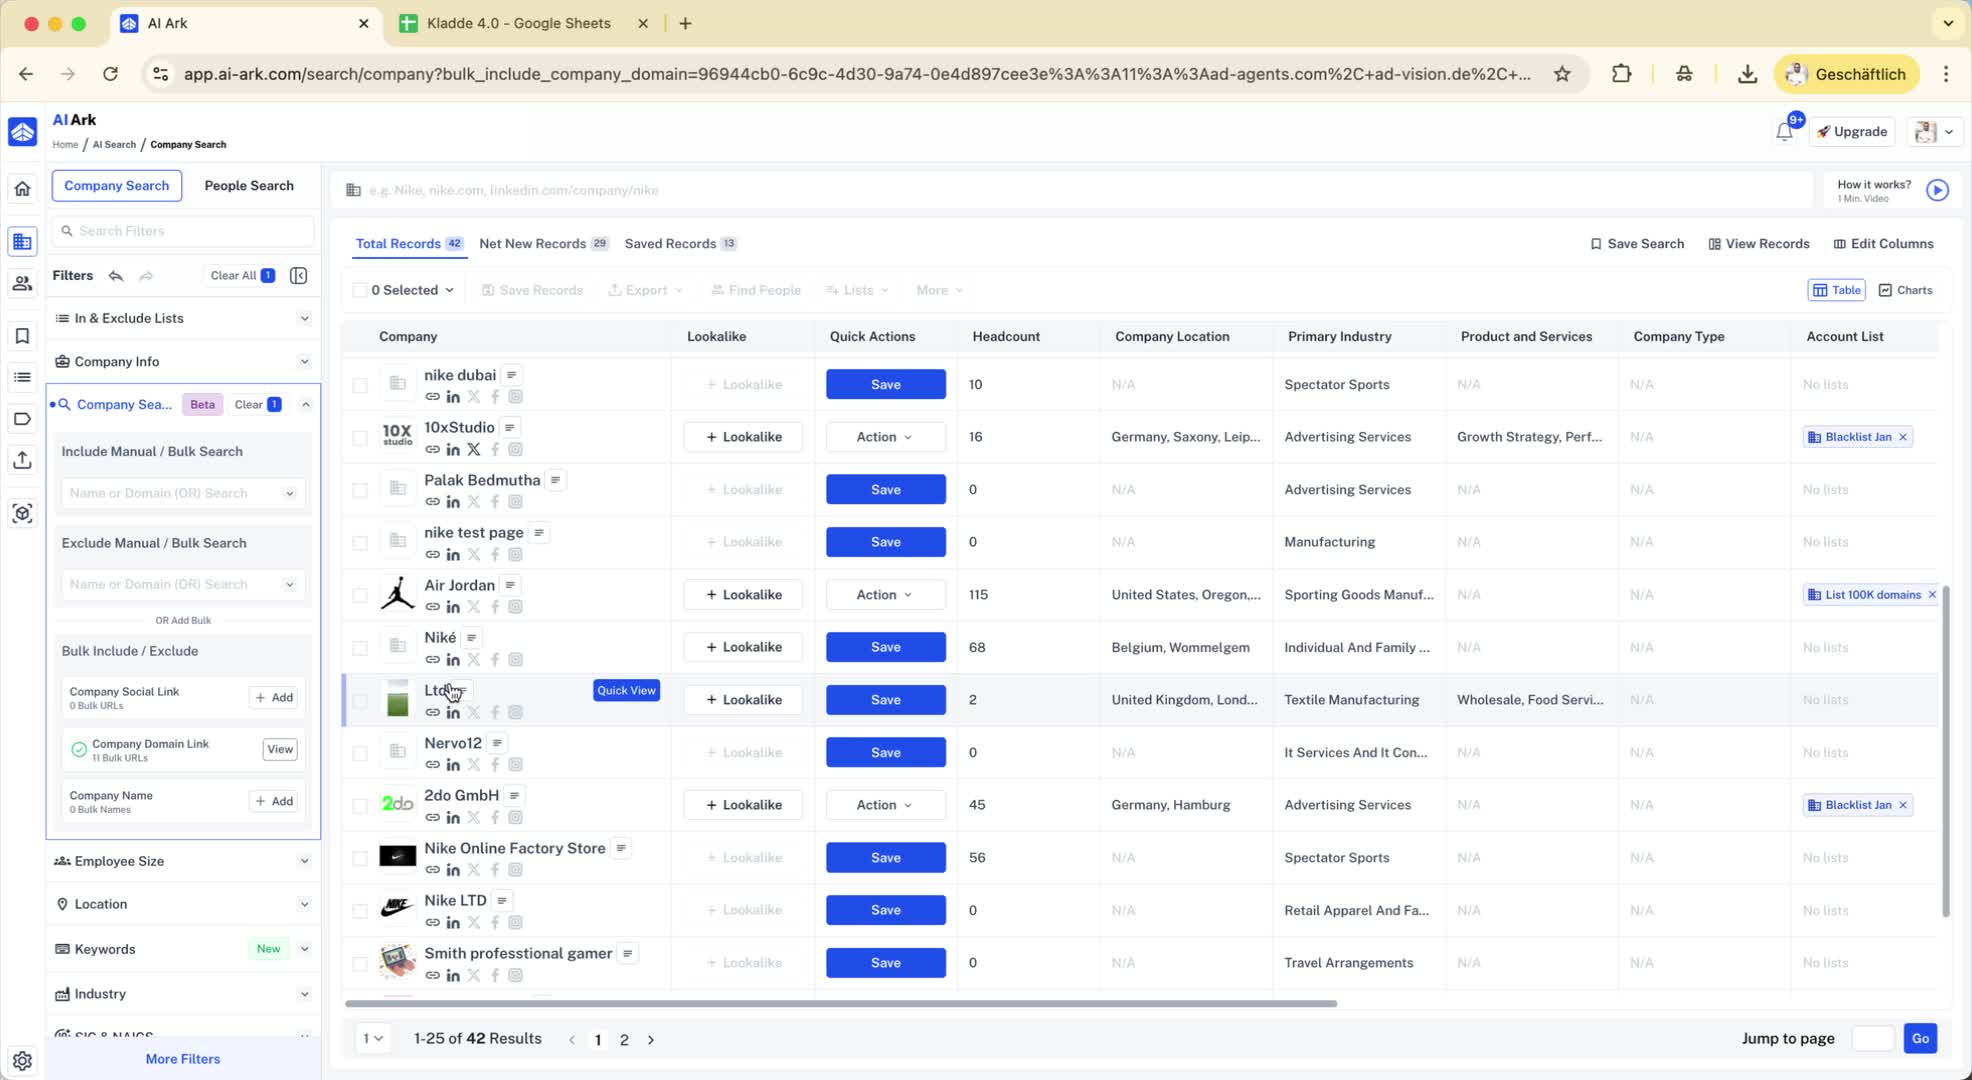
Task: Open settings gear in left sidebar
Action: (22, 1060)
